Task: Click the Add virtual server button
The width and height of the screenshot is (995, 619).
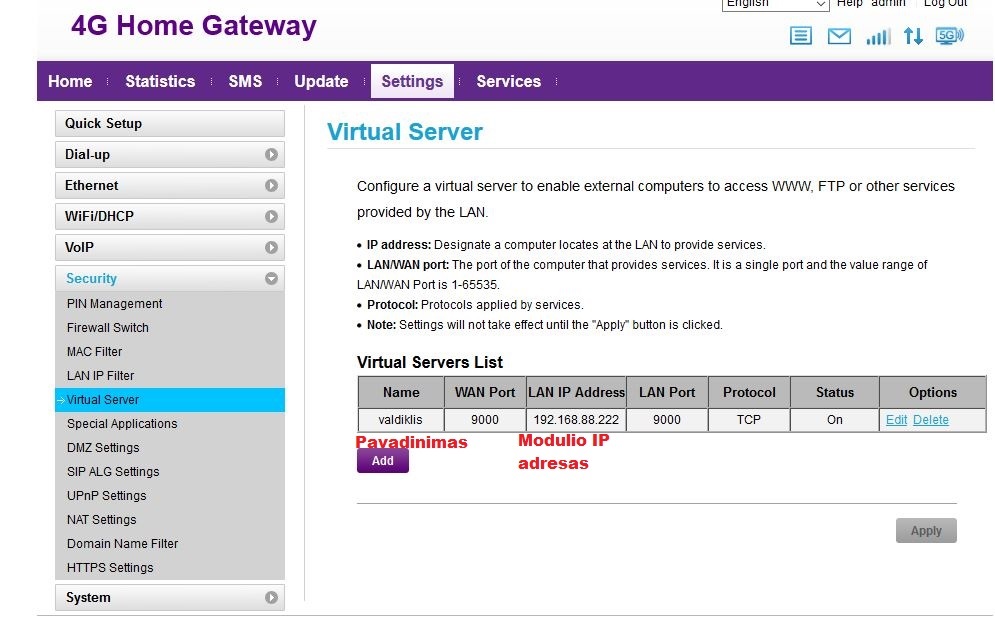Action: coord(382,461)
